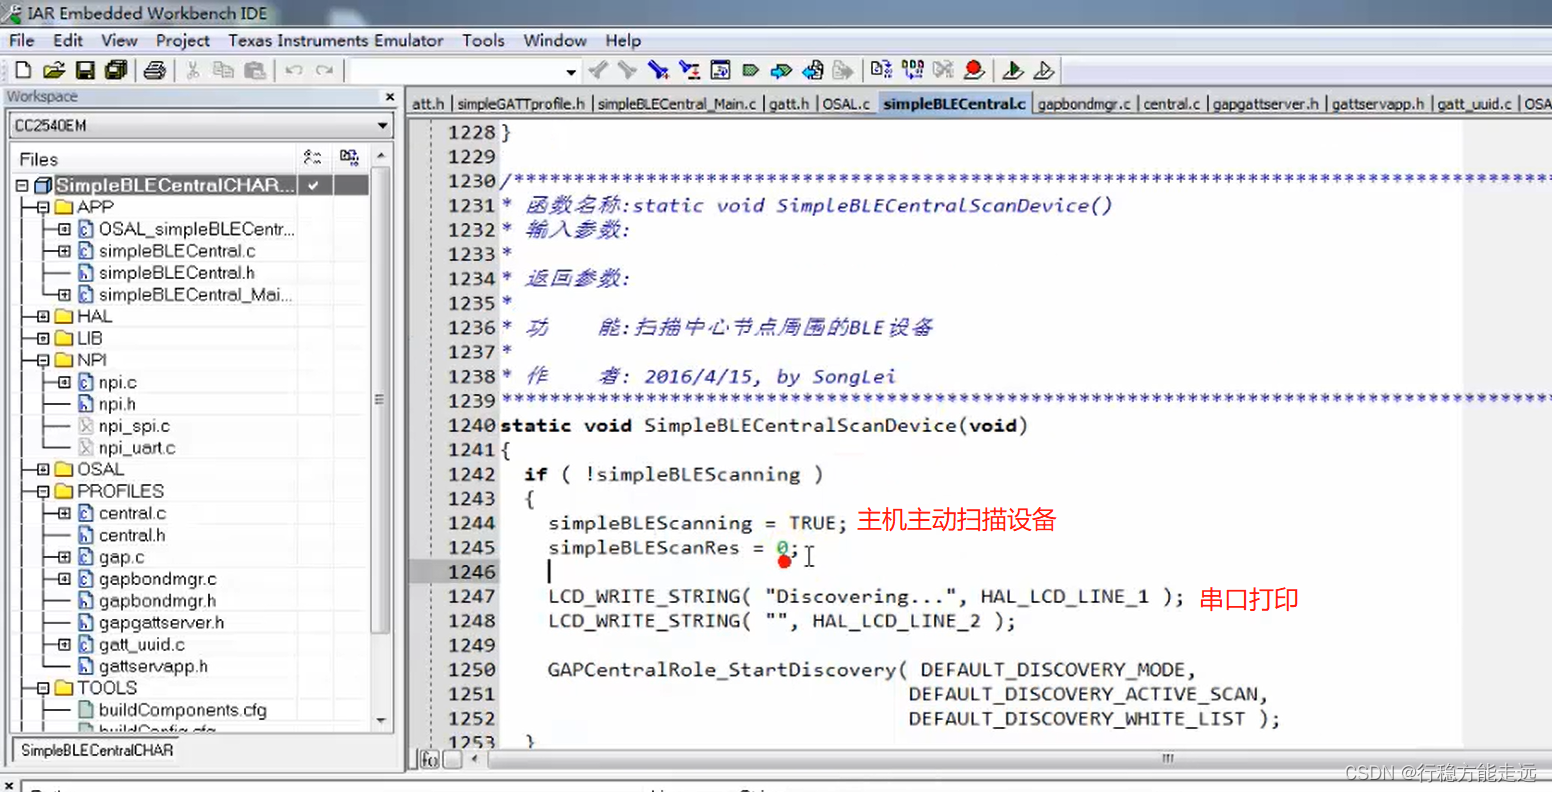Select the SimpleBLECentralCHAR workspace tab
The height and width of the screenshot is (792, 1552).
pos(97,750)
